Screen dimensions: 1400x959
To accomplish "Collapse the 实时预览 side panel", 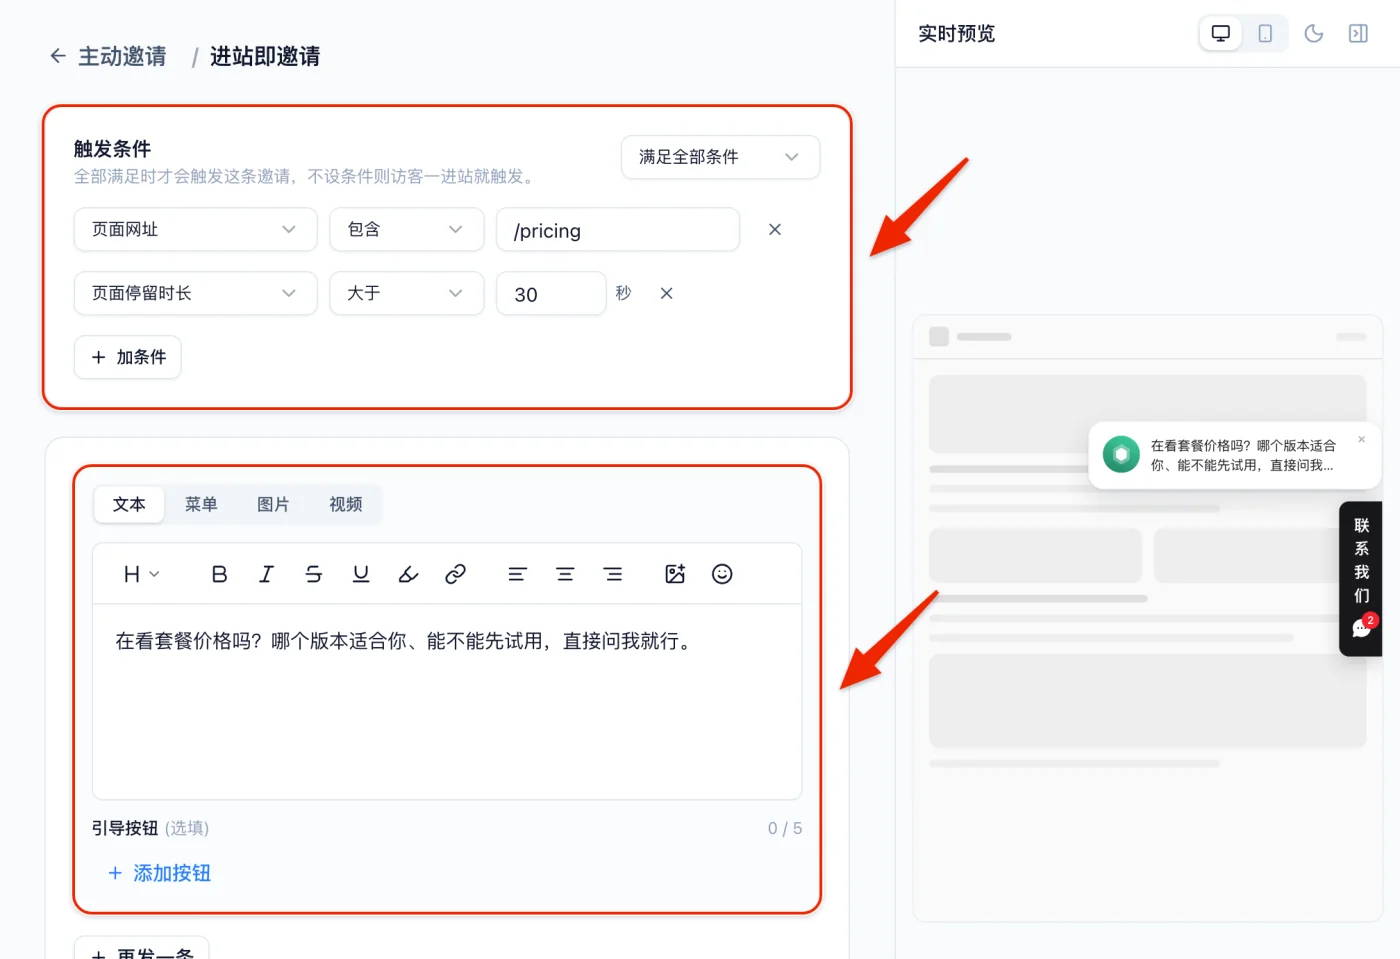I will coord(1358,34).
